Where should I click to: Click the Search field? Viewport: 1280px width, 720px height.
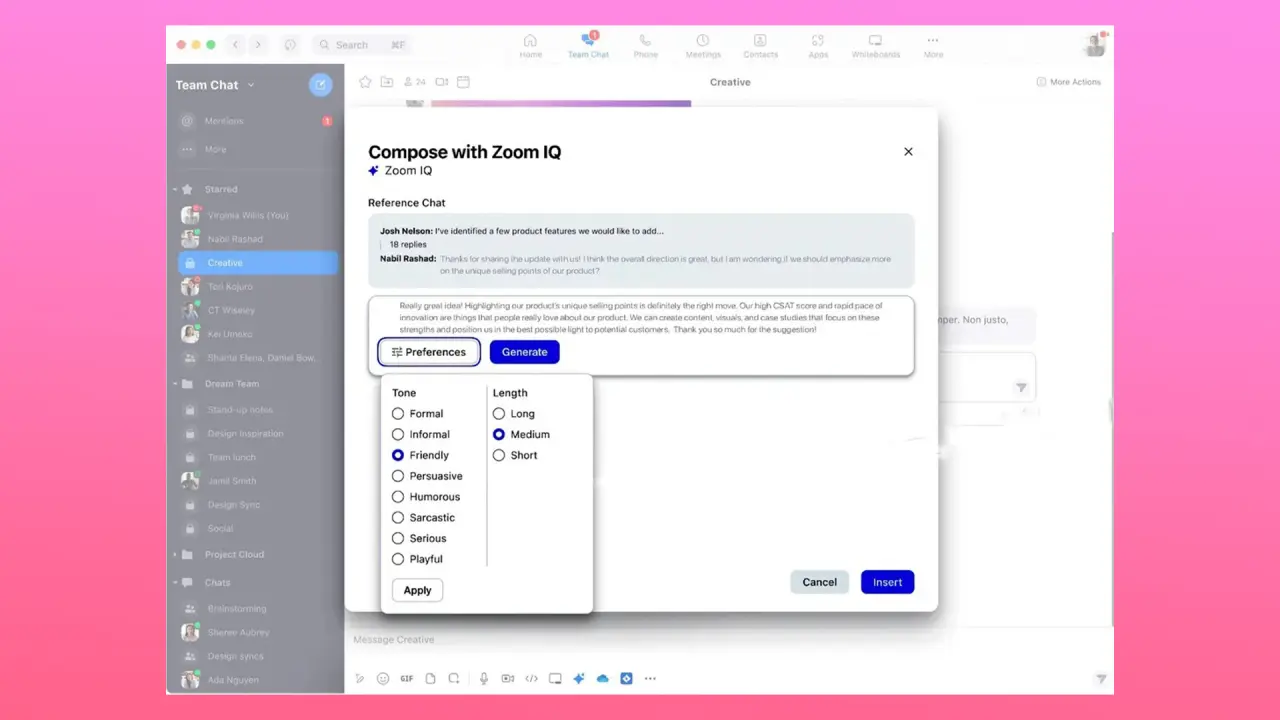pos(360,45)
